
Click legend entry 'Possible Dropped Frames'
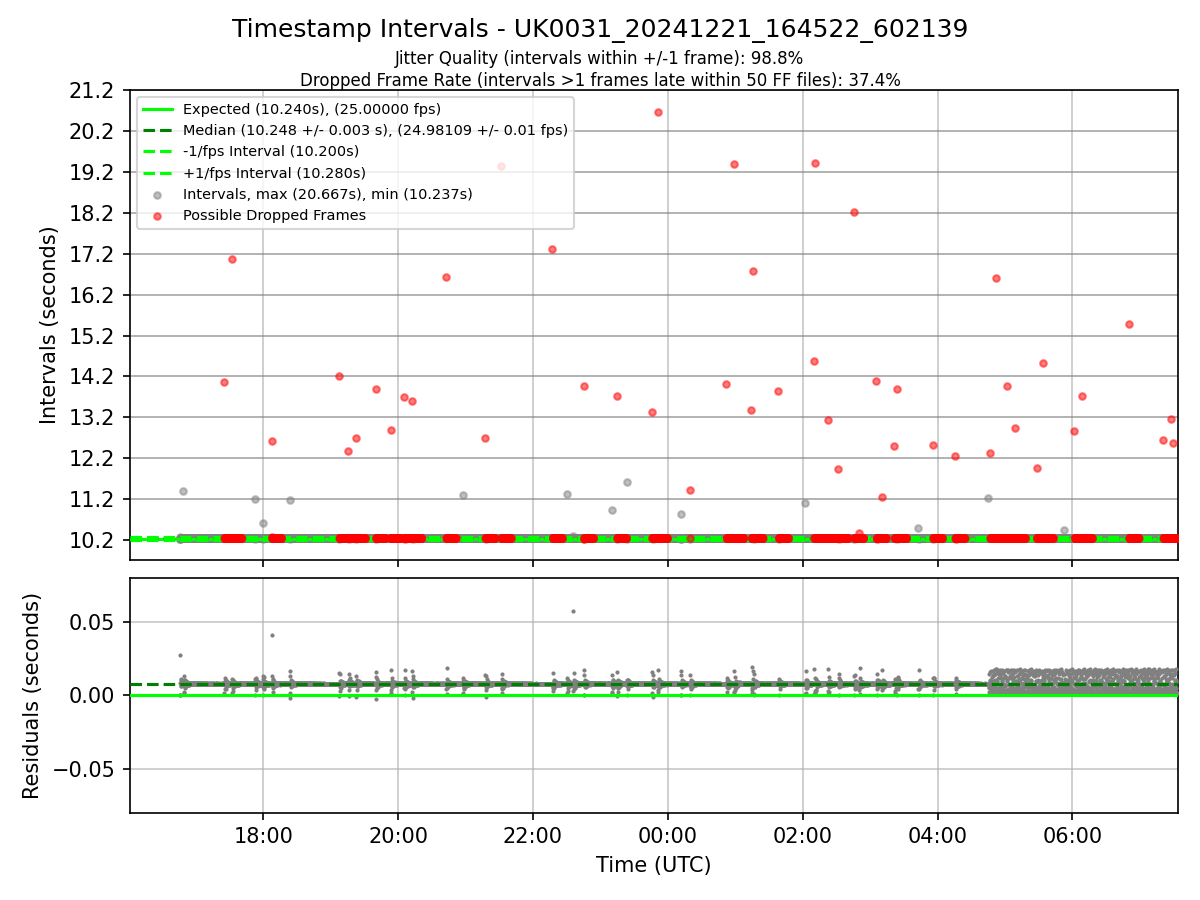tap(274, 215)
